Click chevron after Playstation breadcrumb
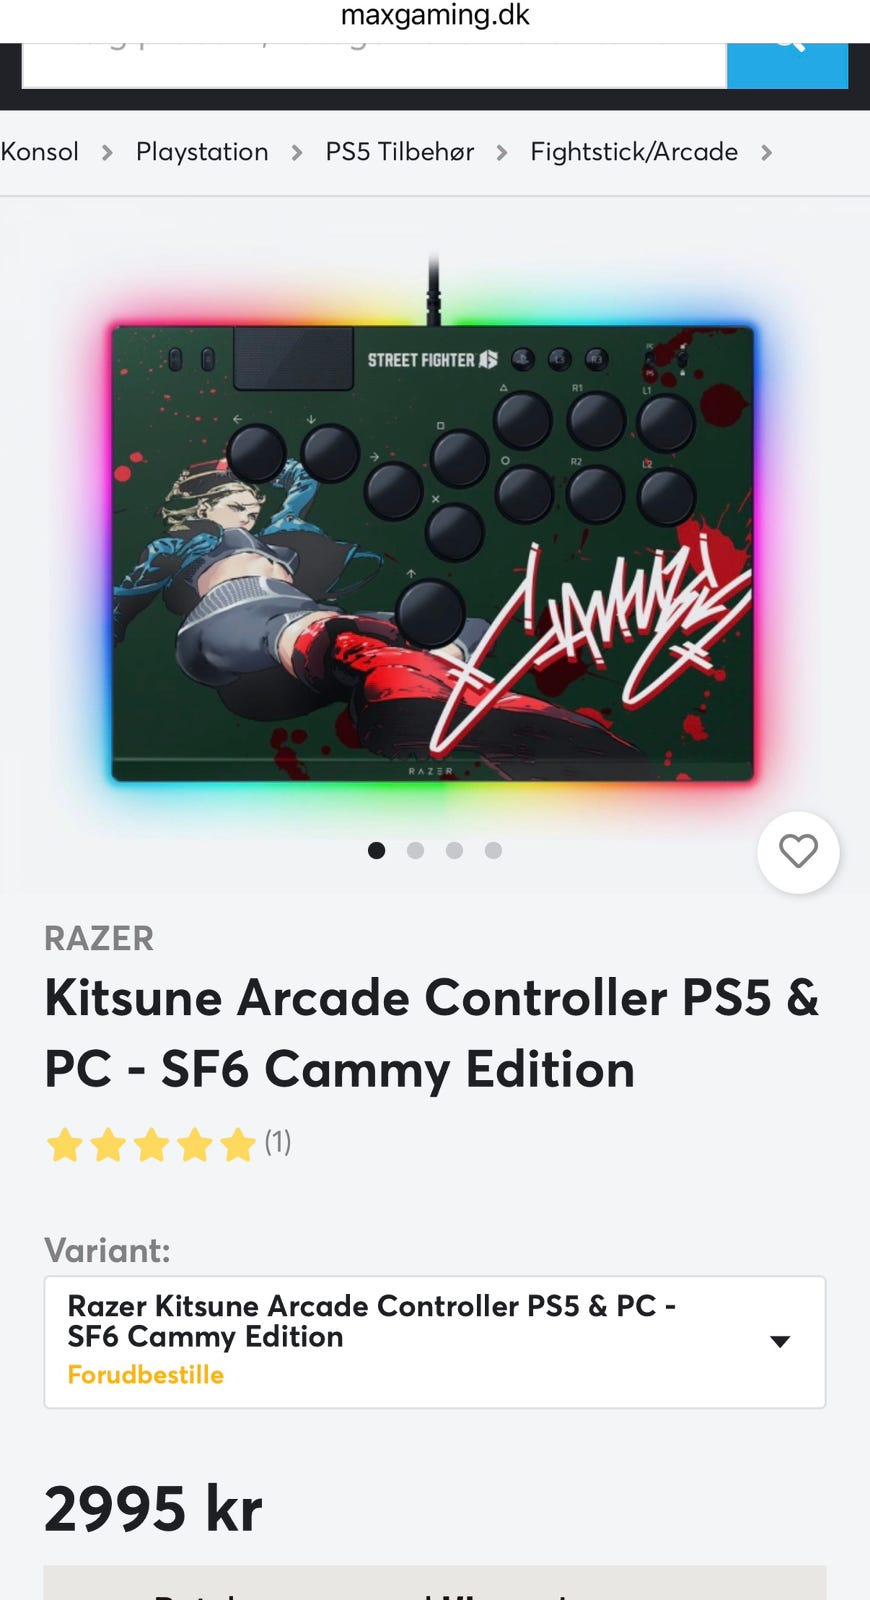The width and height of the screenshot is (870, 1600). point(297,152)
